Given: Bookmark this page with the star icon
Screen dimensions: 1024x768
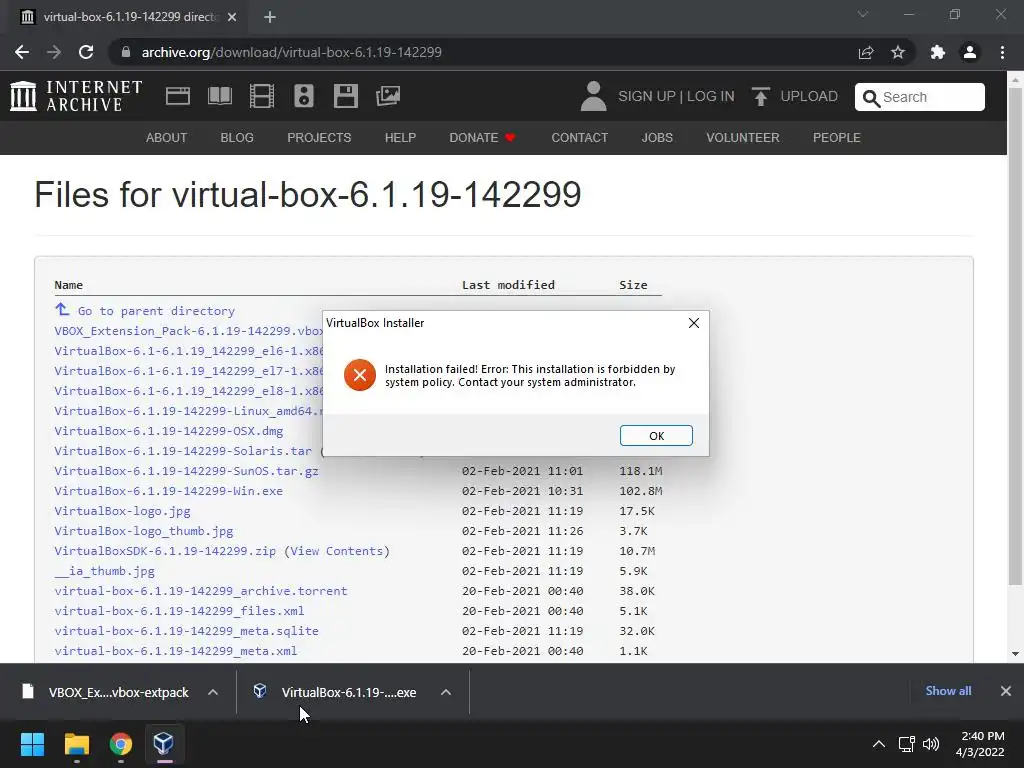Looking at the screenshot, I should tap(898, 52).
